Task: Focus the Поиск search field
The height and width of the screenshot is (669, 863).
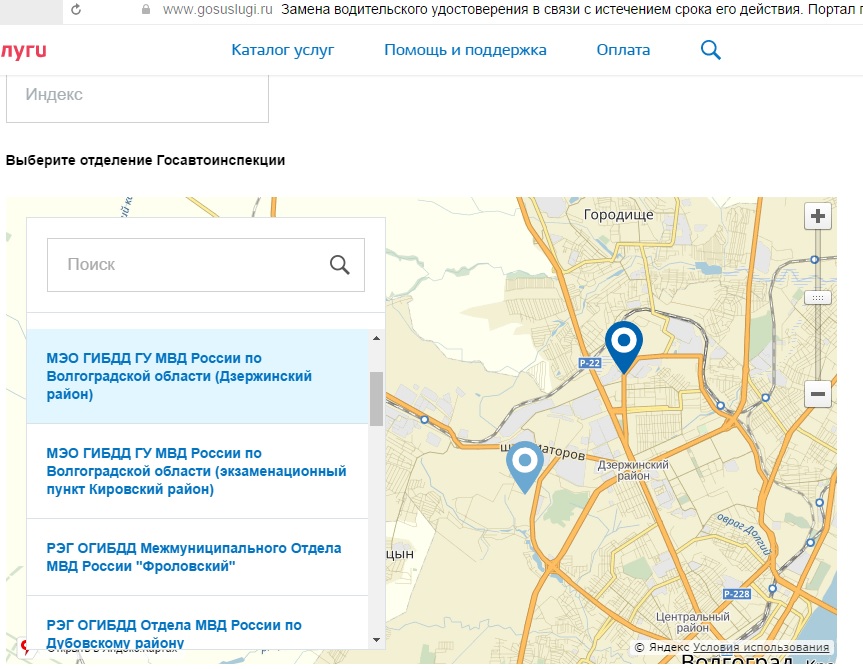Action: point(206,265)
